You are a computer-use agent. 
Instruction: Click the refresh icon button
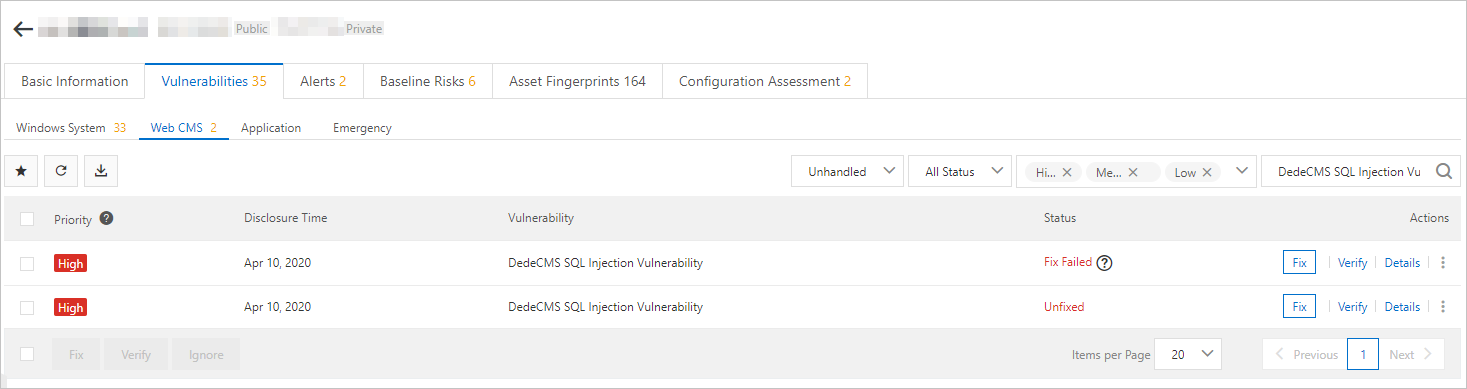[61, 171]
